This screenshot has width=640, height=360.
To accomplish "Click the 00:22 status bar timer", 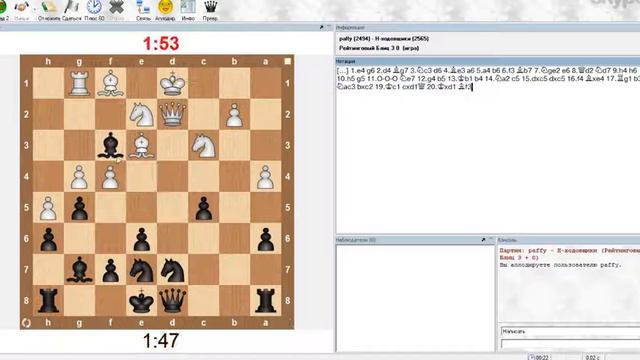I will coord(538,357).
